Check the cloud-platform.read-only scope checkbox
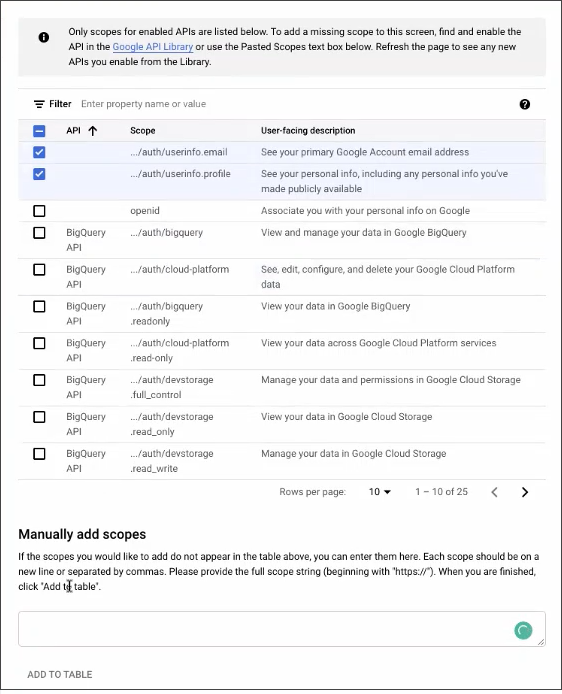This screenshot has height=694, width=562. tap(39, 343)
